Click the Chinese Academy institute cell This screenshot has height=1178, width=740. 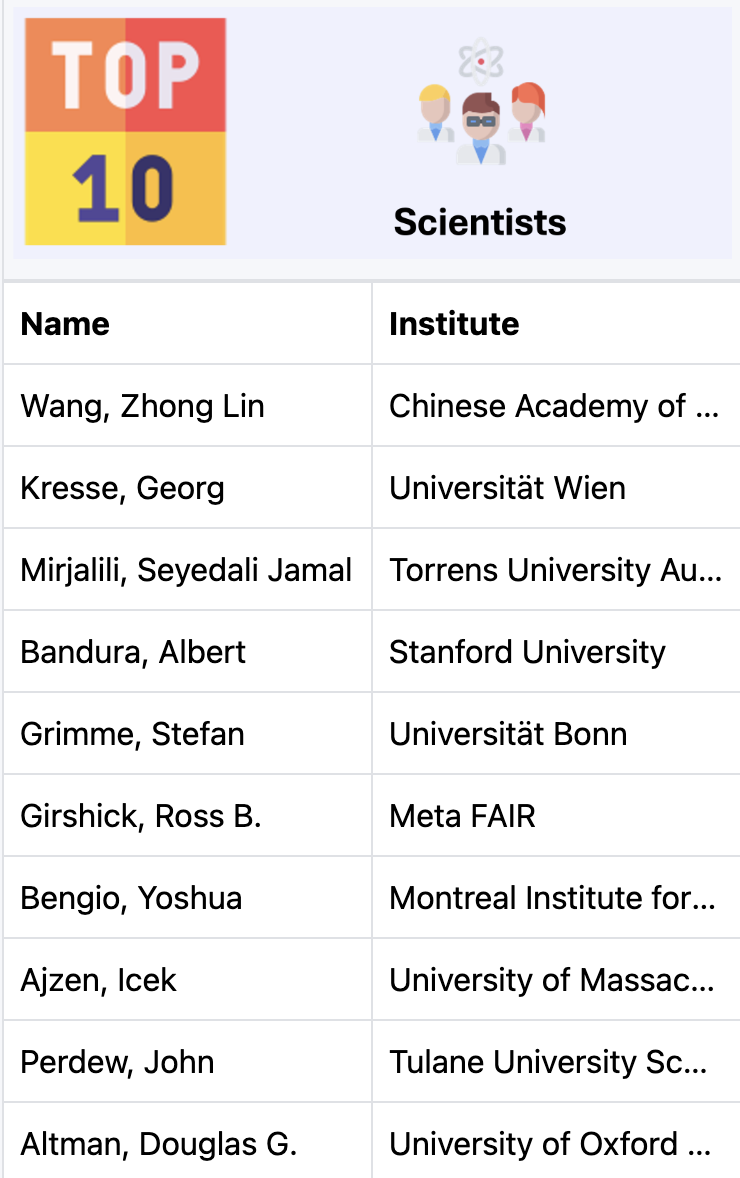[x=554, y=406]
